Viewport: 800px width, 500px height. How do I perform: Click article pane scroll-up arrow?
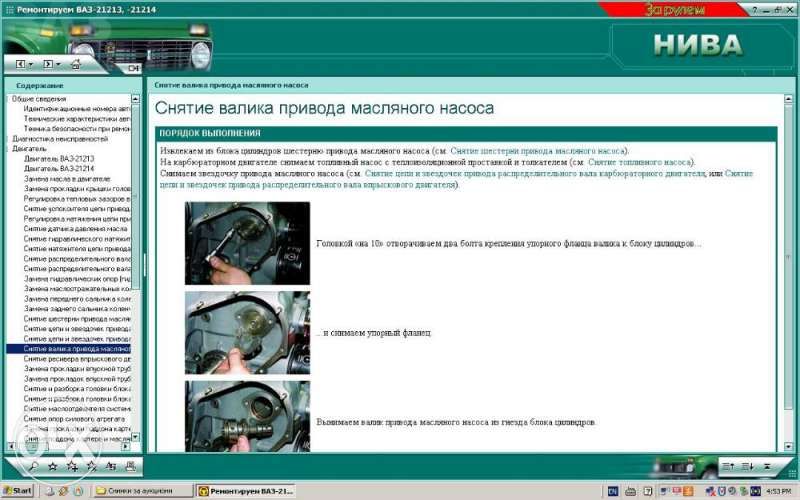tap(788, 98)
